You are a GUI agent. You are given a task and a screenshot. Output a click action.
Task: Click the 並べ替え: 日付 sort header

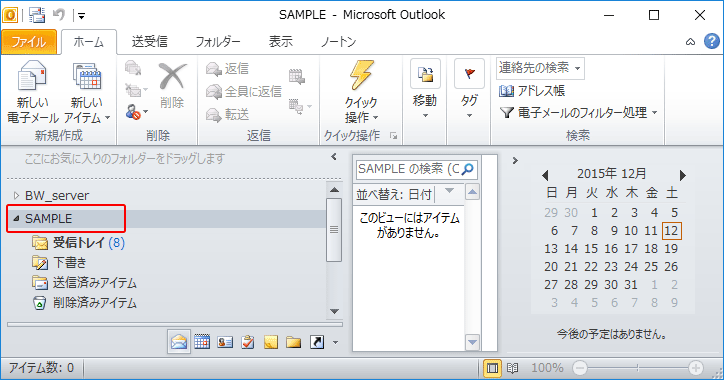[x=394, y=194]
